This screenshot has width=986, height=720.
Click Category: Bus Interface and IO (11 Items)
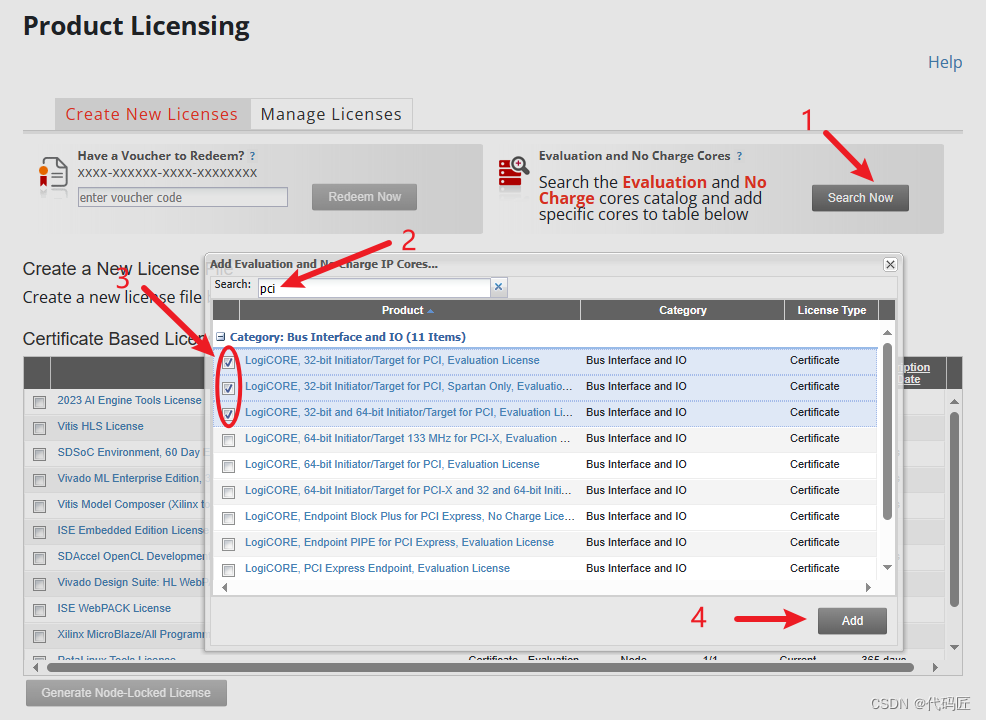(348, 337)
